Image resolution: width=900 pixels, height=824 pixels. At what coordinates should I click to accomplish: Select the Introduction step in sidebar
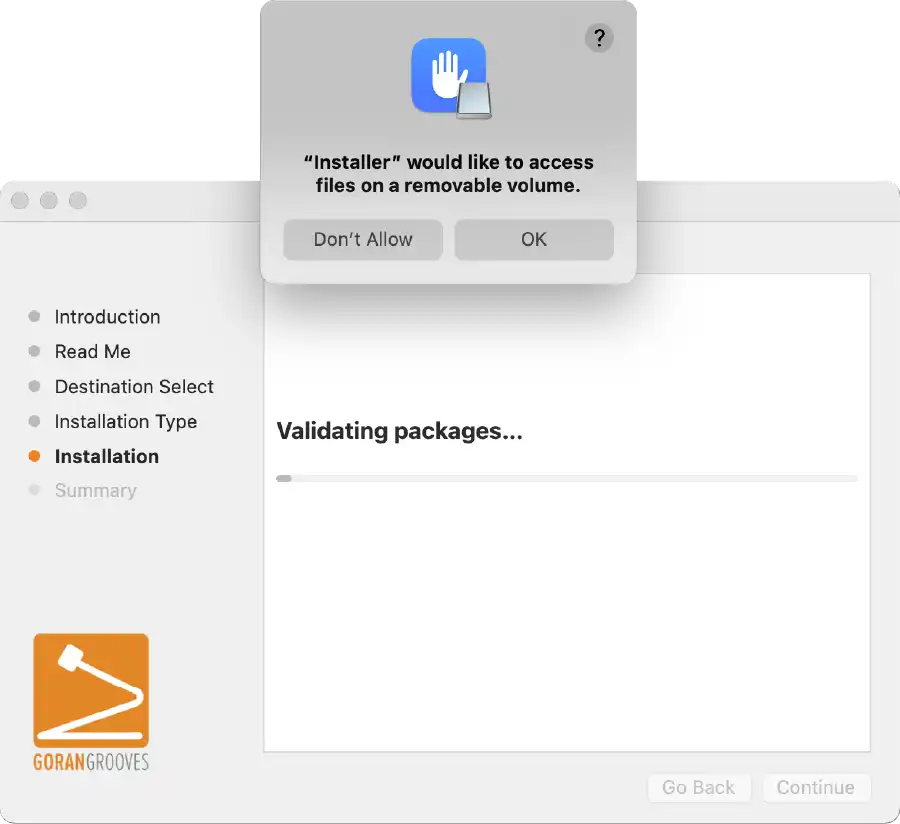tap(107, 317)
